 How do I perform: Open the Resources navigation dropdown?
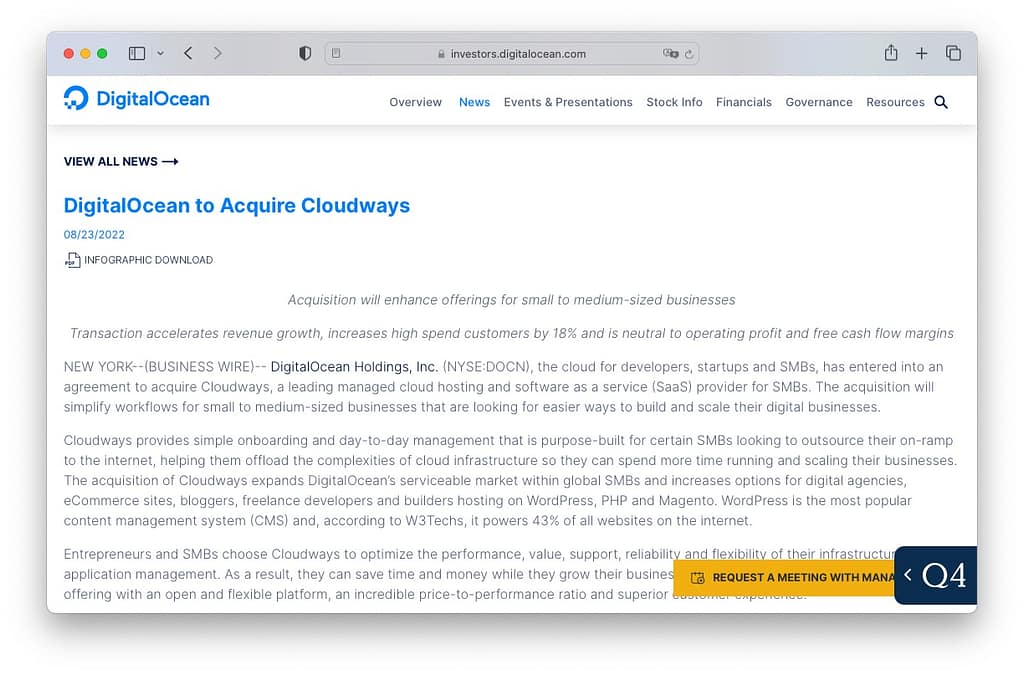(894, 102)
